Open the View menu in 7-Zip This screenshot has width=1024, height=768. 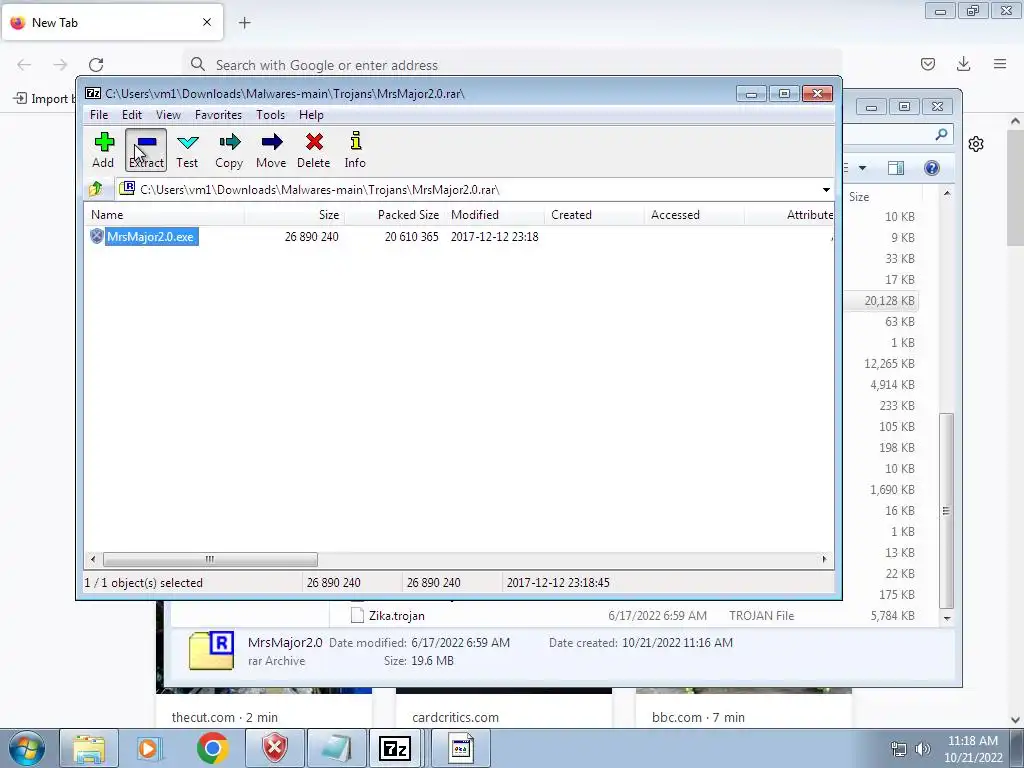click(168, 115)
